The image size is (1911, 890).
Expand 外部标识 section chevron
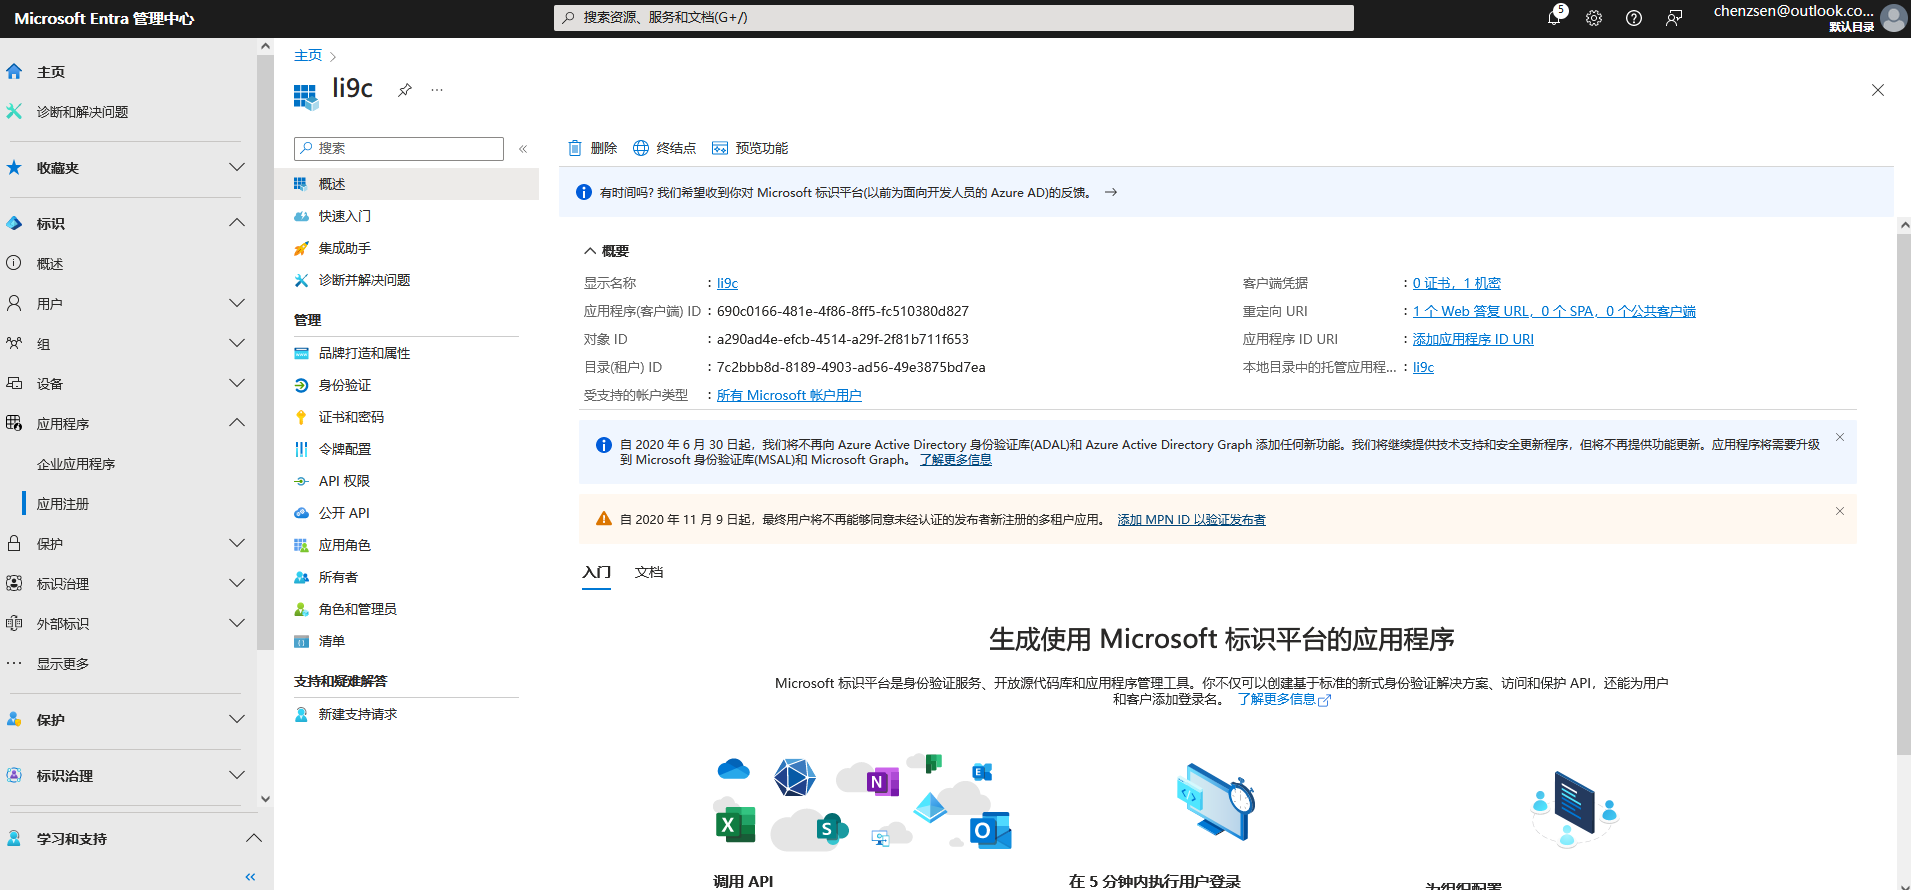point(237,623)
